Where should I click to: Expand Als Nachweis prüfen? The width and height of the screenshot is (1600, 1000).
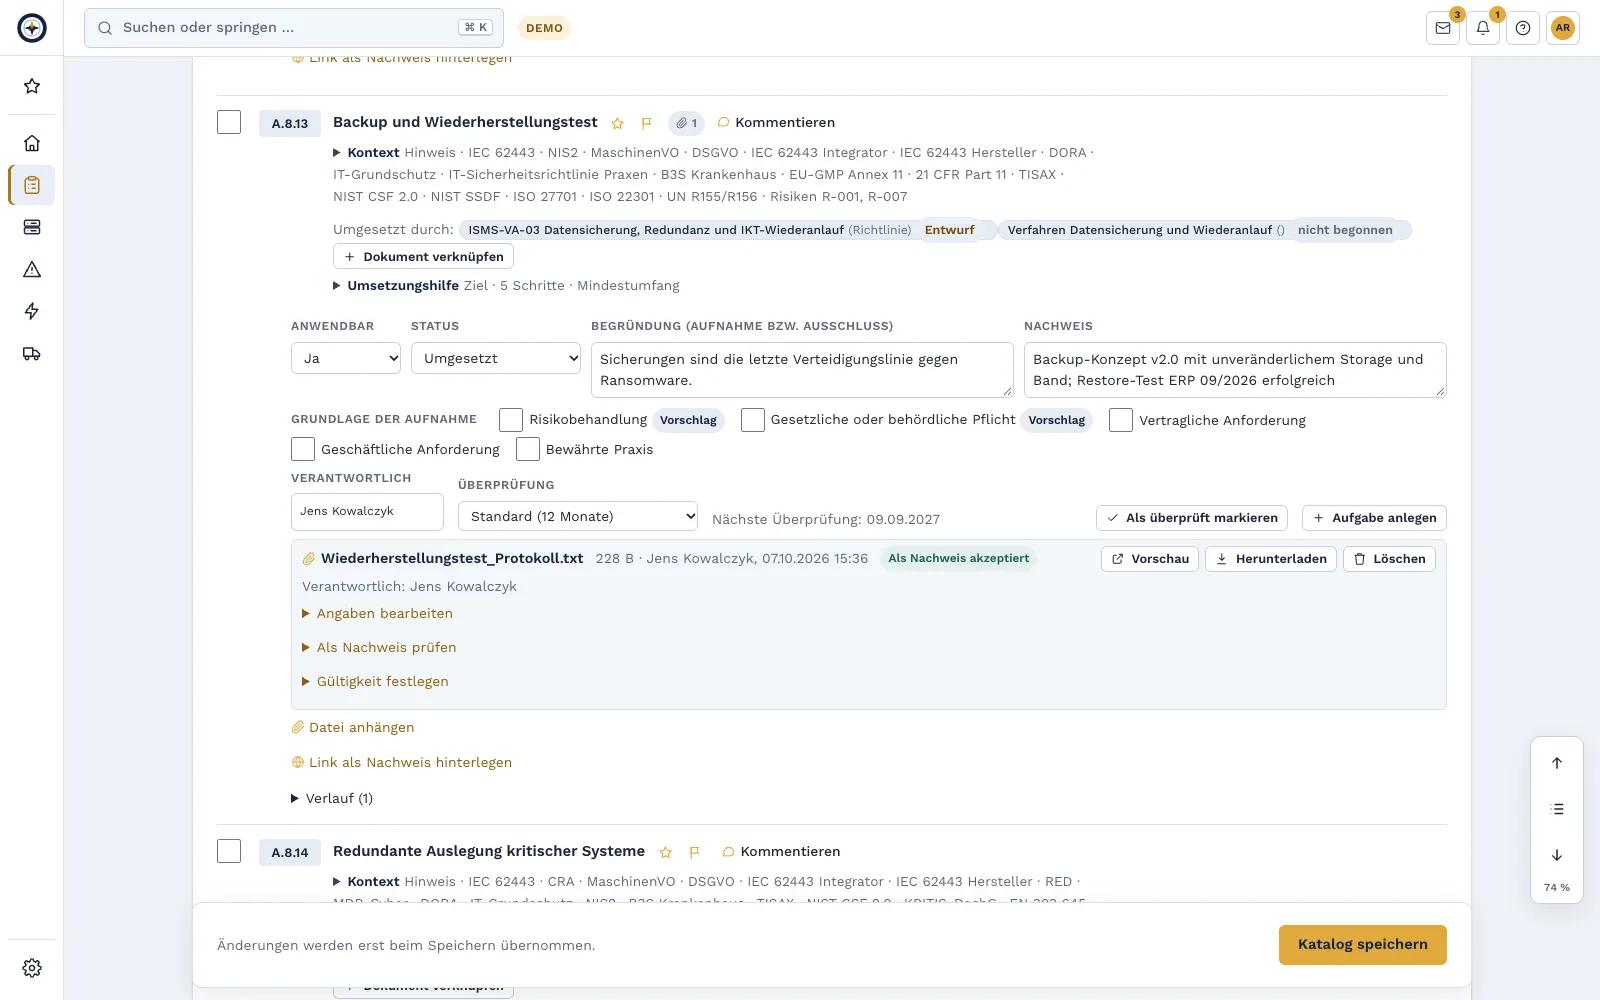pyautogui.click(x=379, y=648)
